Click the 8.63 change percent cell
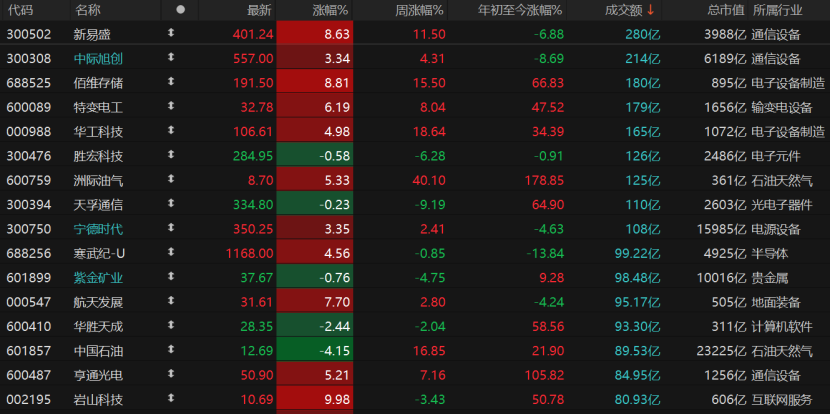This screenshot has height=414, width=830. [x=314, y=34]
